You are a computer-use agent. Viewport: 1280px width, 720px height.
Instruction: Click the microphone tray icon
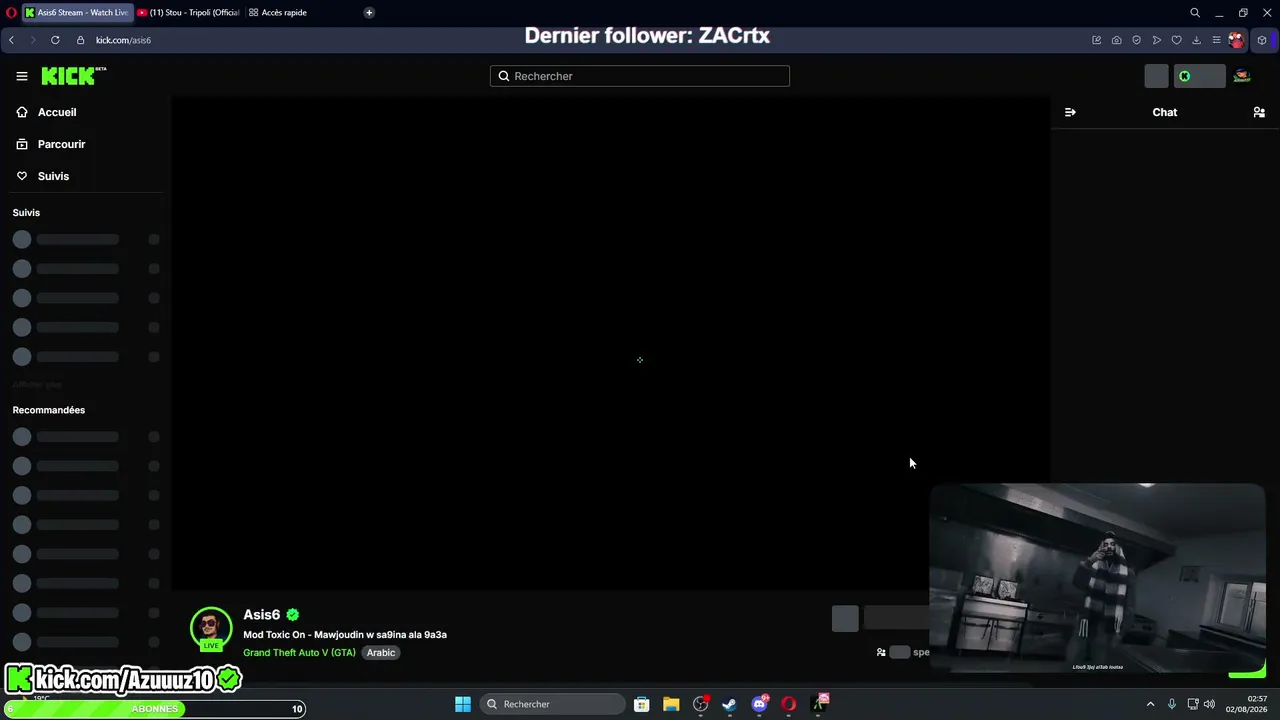pos(1172,704)
